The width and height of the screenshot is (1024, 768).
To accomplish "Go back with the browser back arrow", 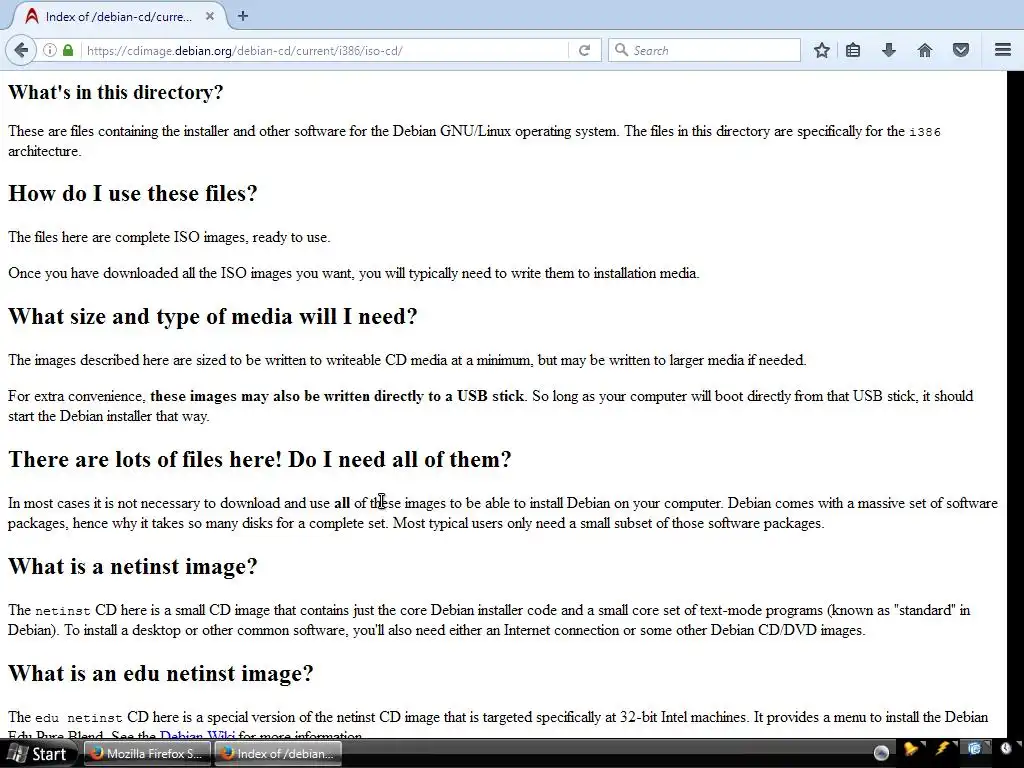I will tap(22, 50).
